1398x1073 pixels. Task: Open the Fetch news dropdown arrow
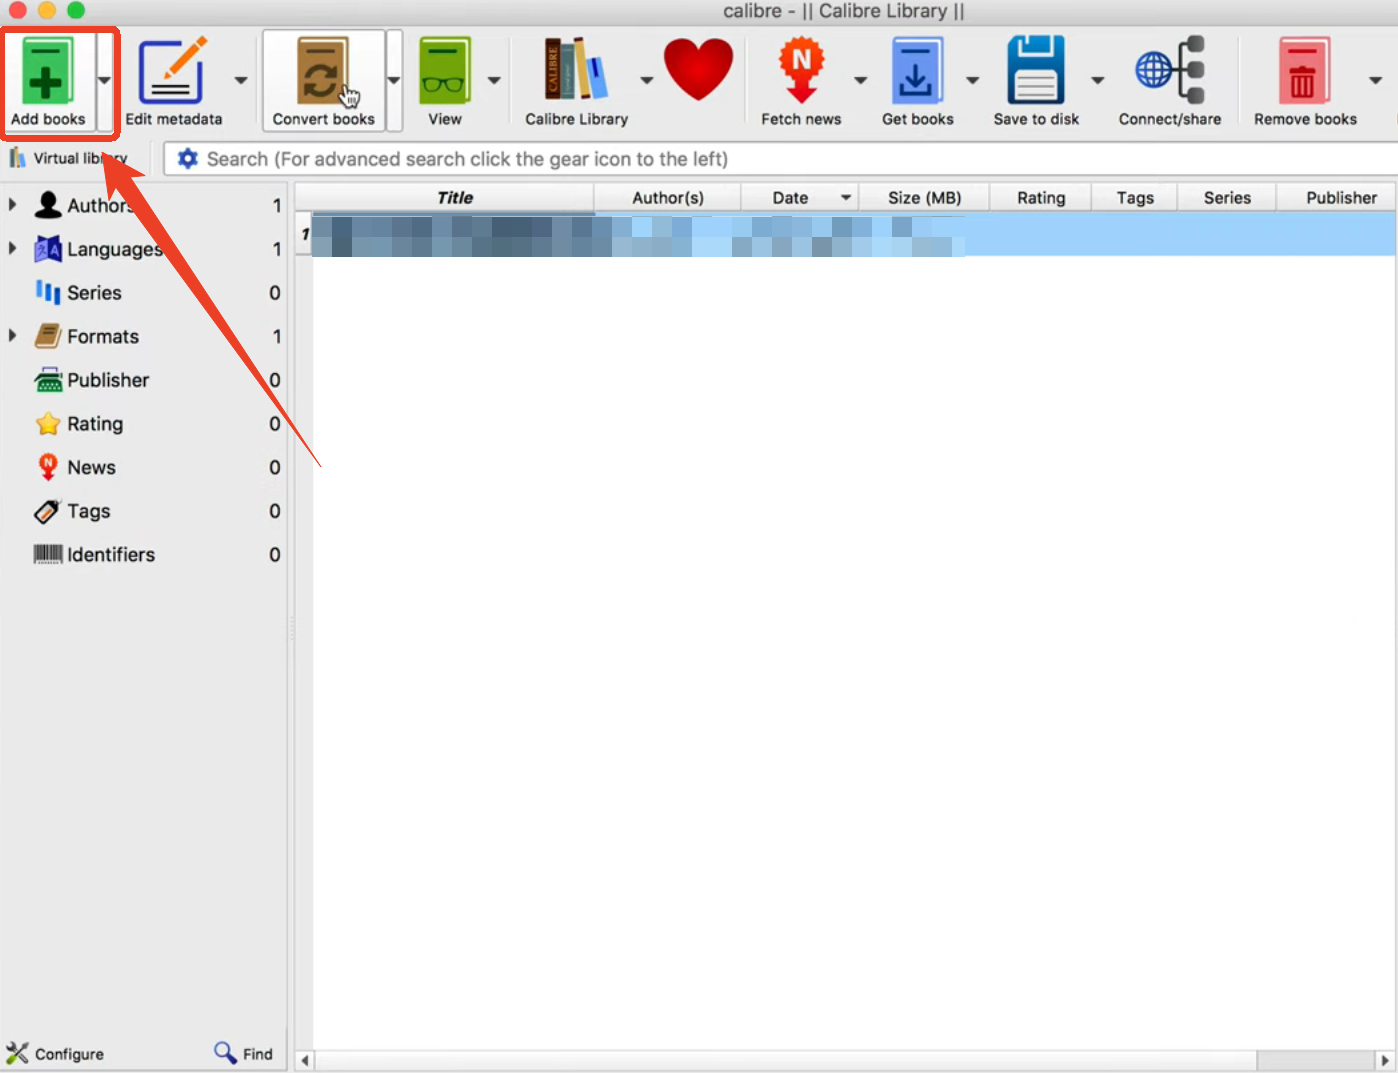[x=860, y=80]
